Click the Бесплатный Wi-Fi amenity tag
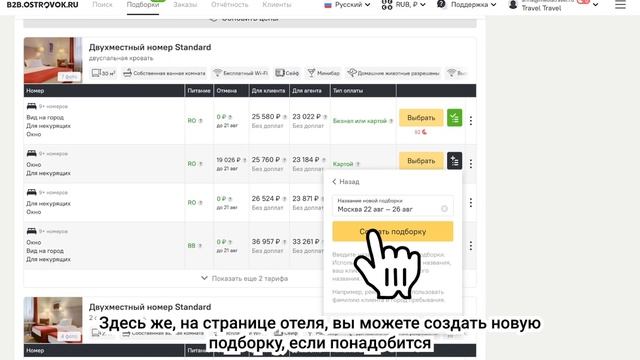640x360 pixels. click(x=241, y=73)
